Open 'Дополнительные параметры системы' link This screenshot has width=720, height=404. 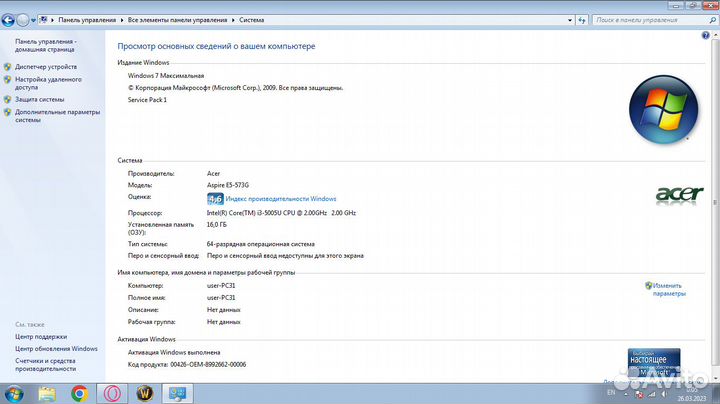point(57,116)
